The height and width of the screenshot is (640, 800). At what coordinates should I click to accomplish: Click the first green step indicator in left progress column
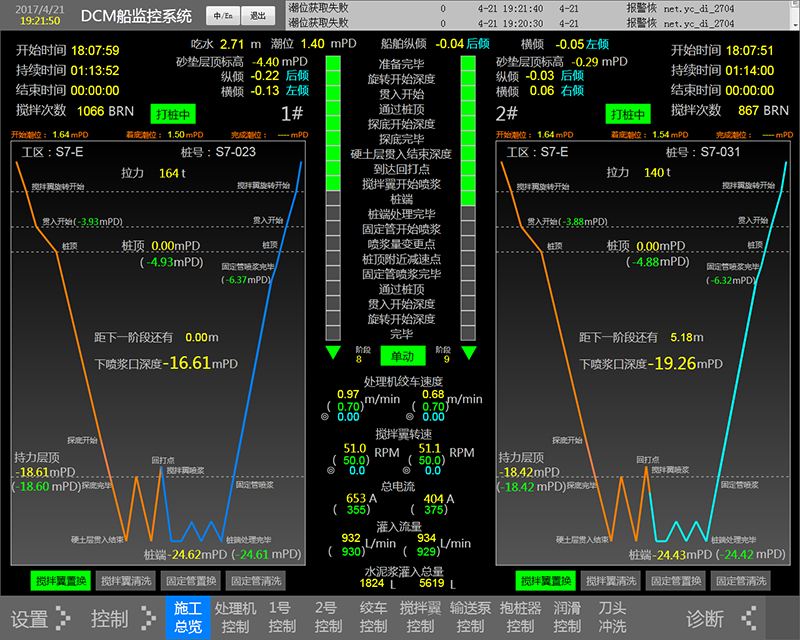pyautogui.click(x=333, y=63)
